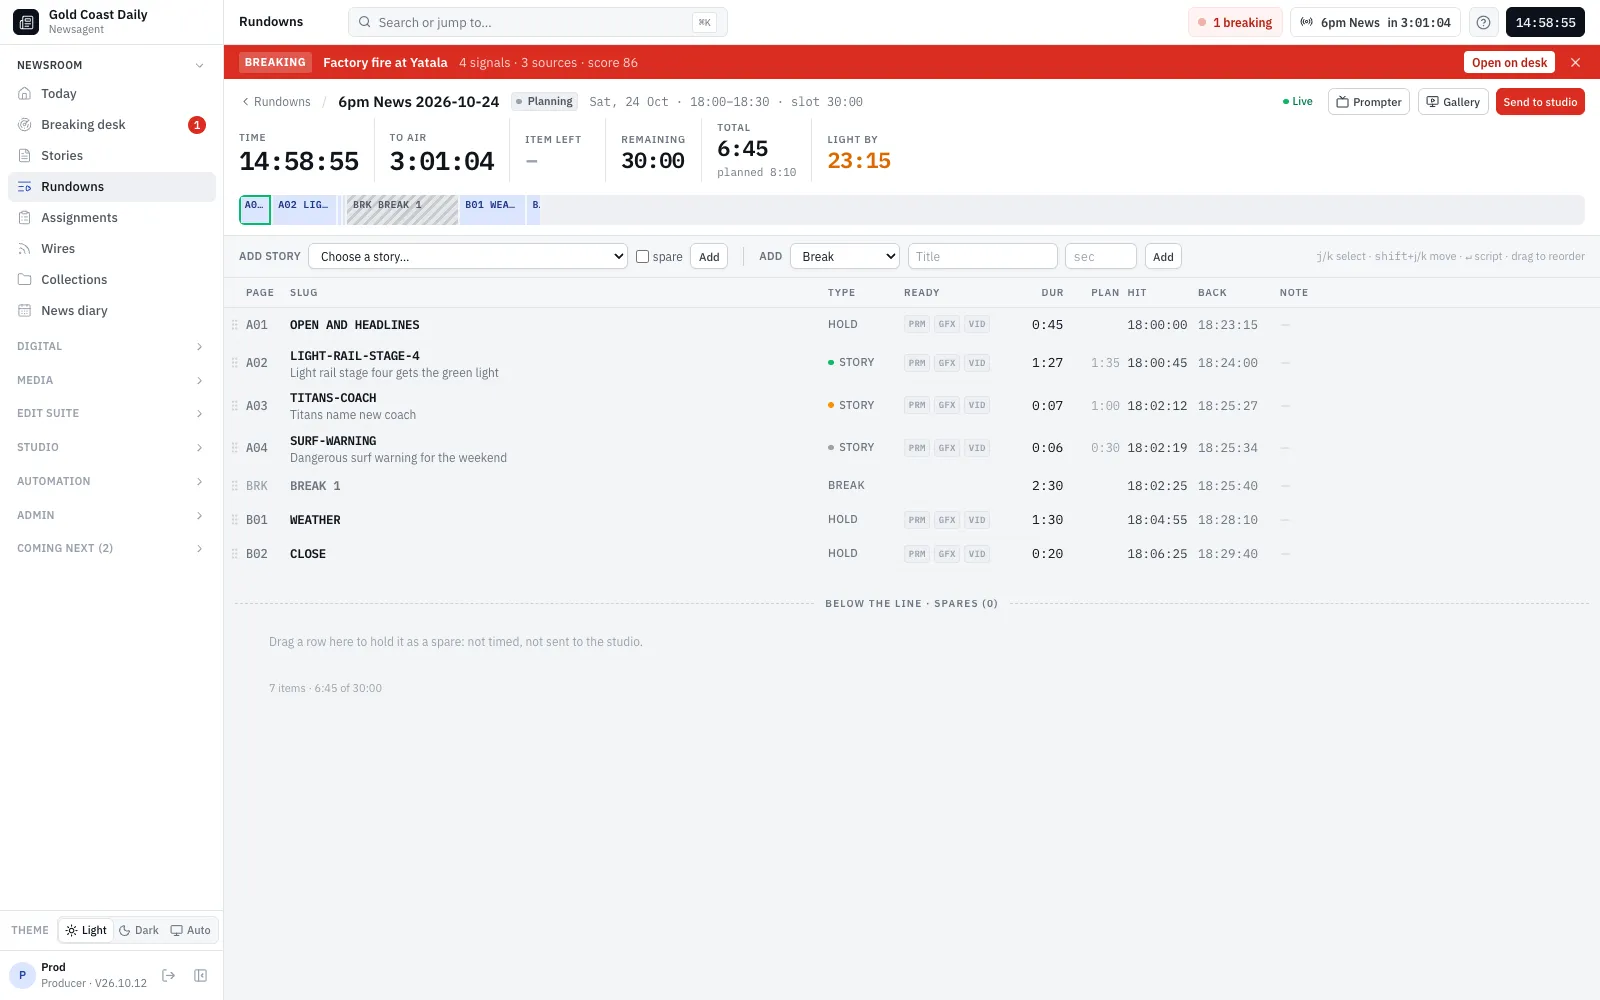The width and height of the screenshot is (1600, 1000).
Task: Click drag handle for row A01
Action: pos(235,325)
